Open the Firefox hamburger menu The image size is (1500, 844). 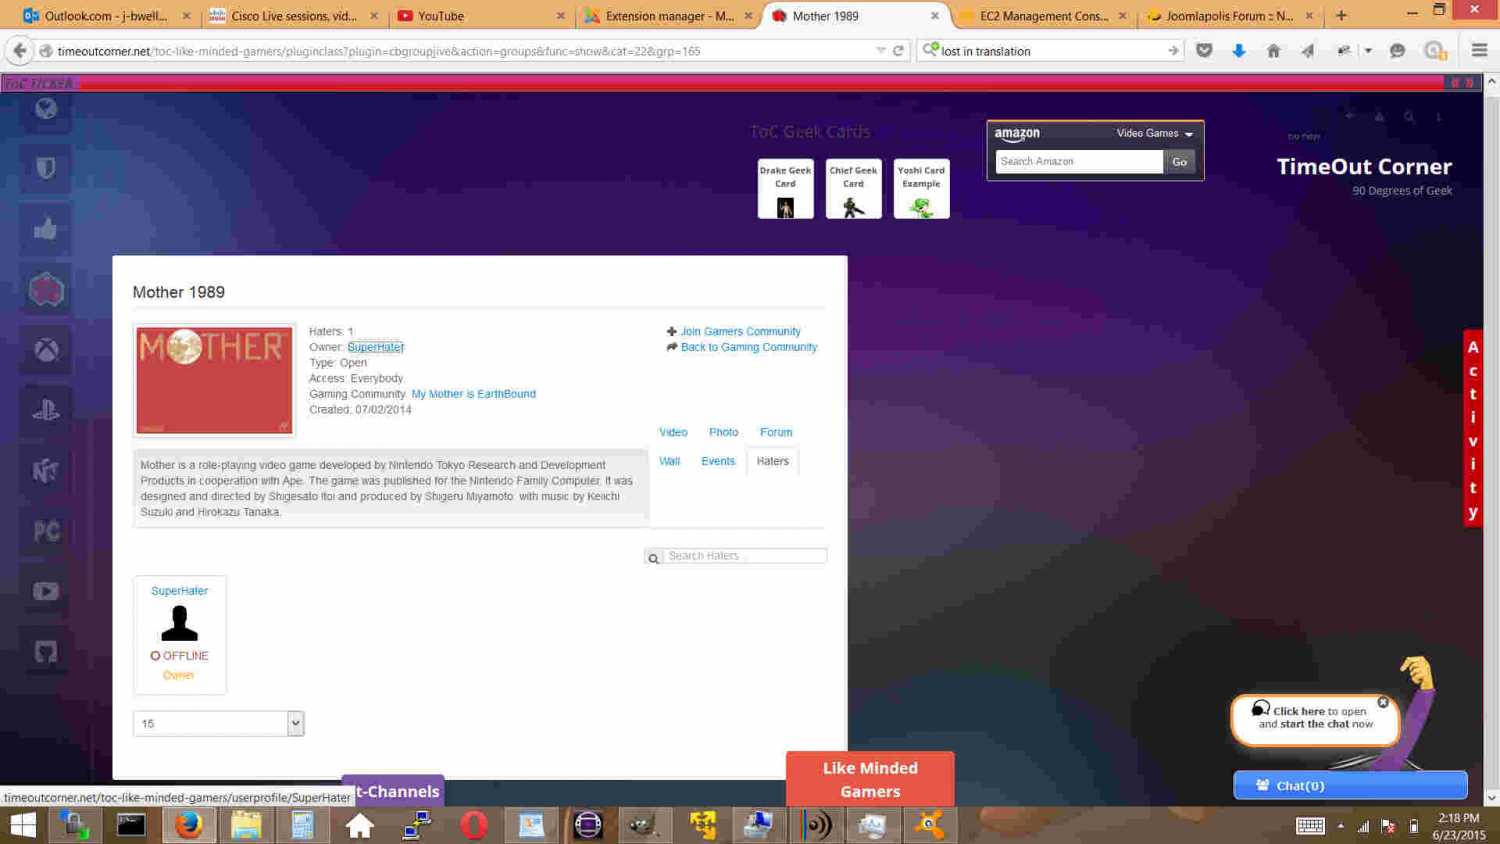[x=1479, y=50]
